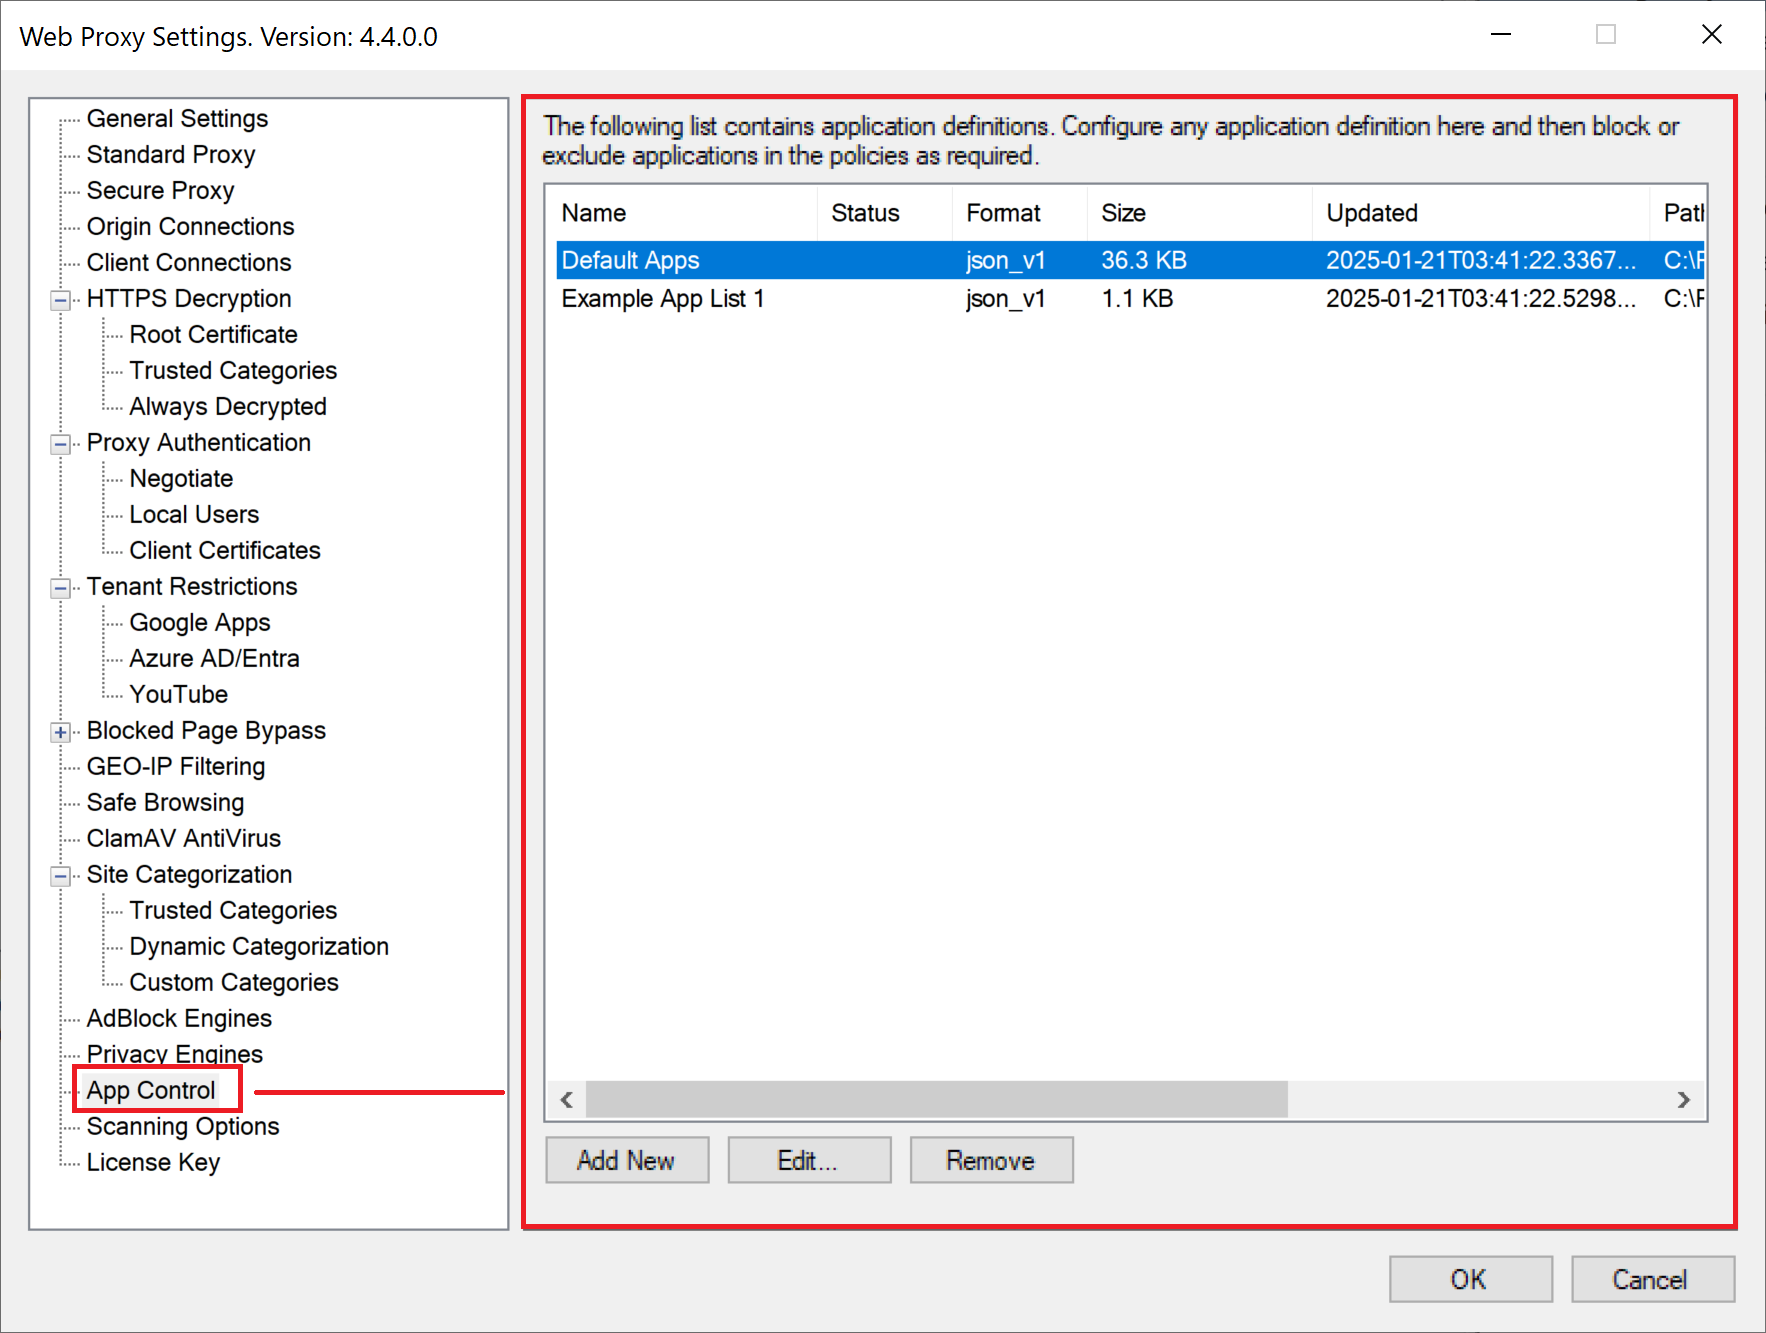Expand the Blocked Page Bypass node
The width and height of the screenshot is (1766, 1333).
61,732
